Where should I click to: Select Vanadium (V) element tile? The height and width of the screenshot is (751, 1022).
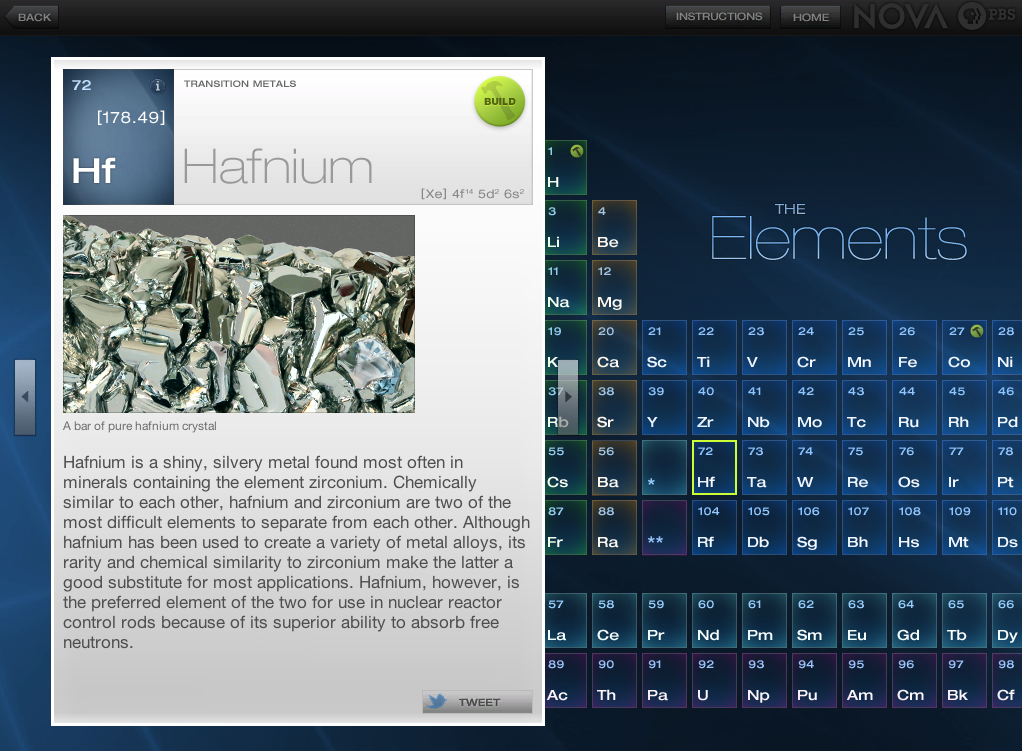765,347
